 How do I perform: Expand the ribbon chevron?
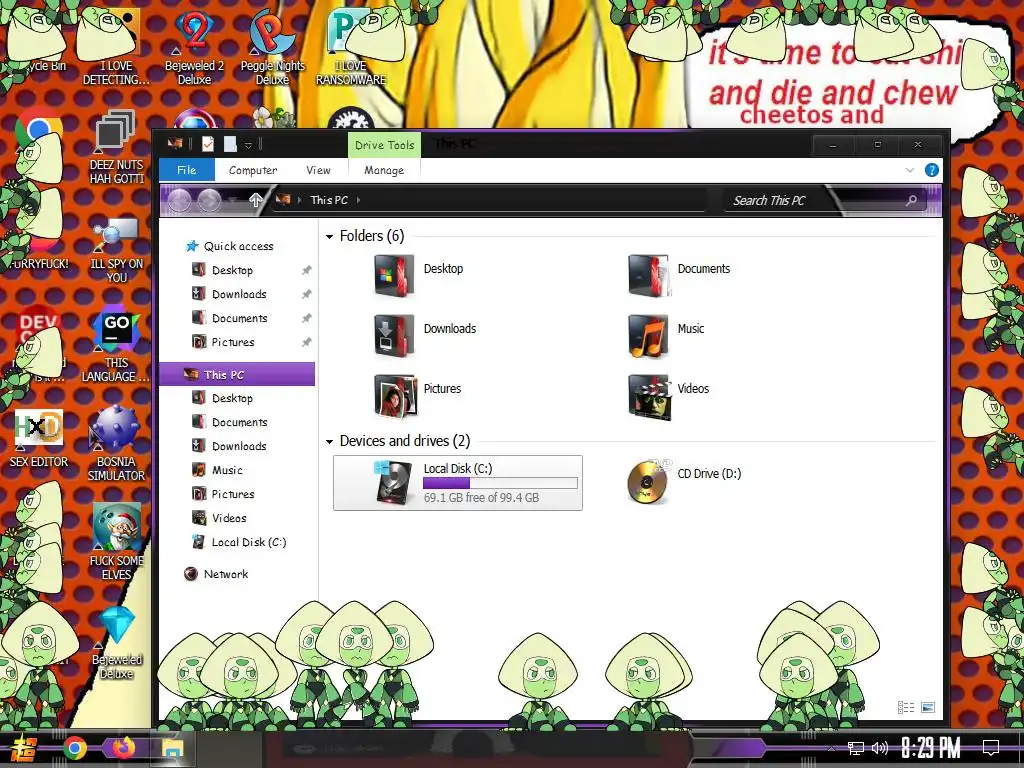(910, 170)
